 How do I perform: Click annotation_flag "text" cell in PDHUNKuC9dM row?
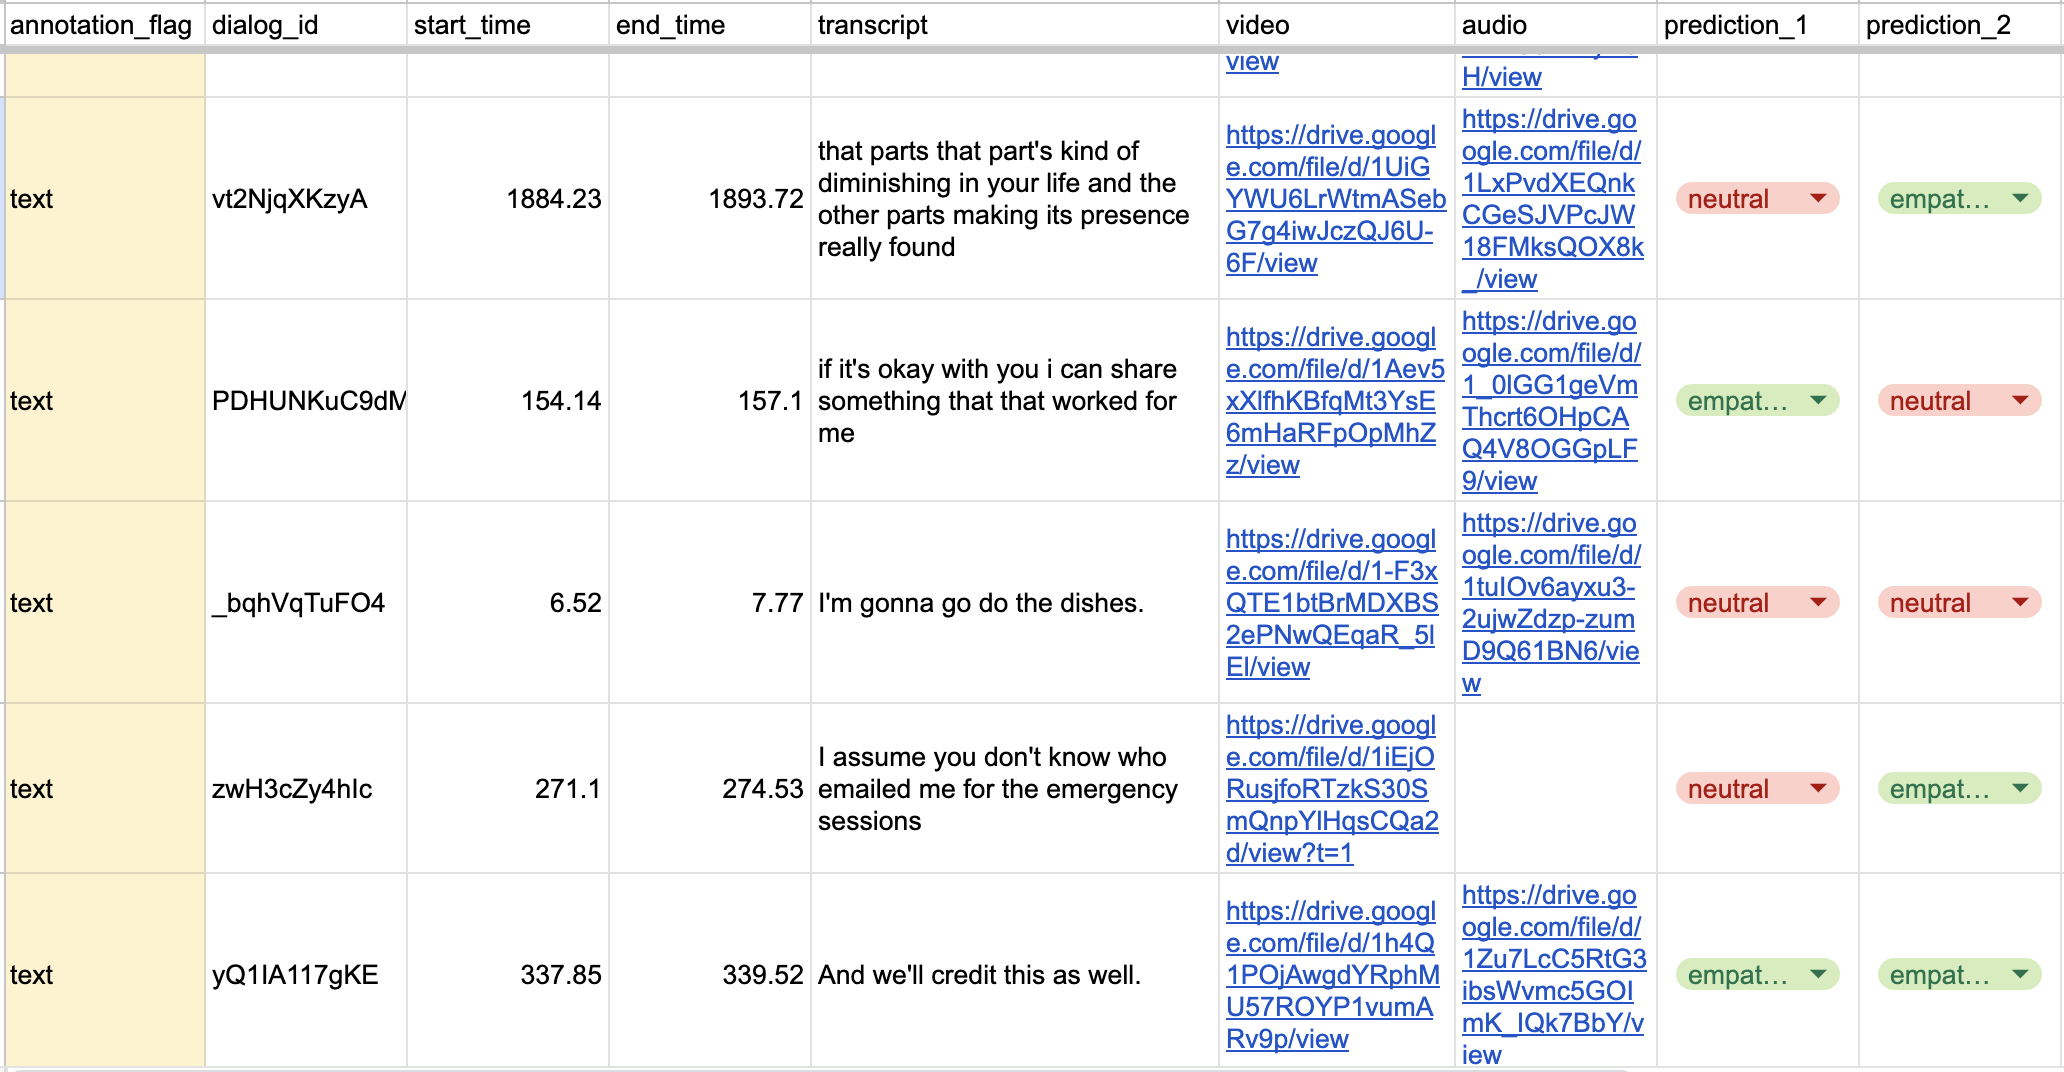pyautogui.click(x=104, y=401)
